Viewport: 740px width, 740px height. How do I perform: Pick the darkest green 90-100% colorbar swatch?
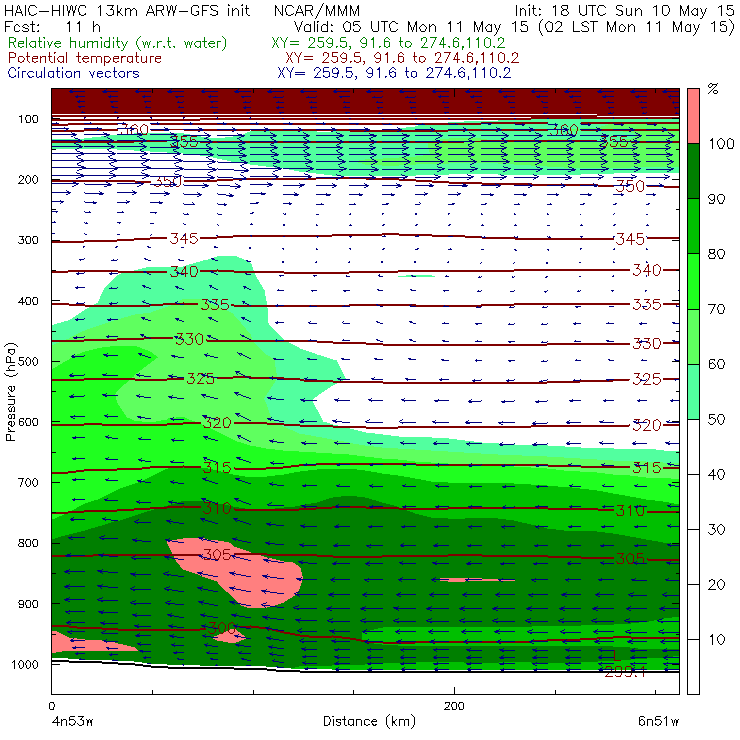(693, 171)
